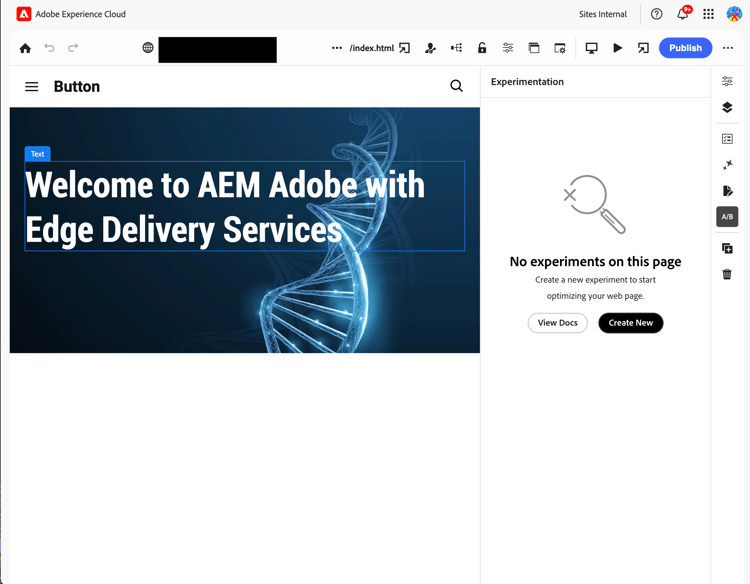Image resolution: width=750 pixels, height=584 pixels.
Task: Open page settings sliders in top toolbar
Action: 508,48
